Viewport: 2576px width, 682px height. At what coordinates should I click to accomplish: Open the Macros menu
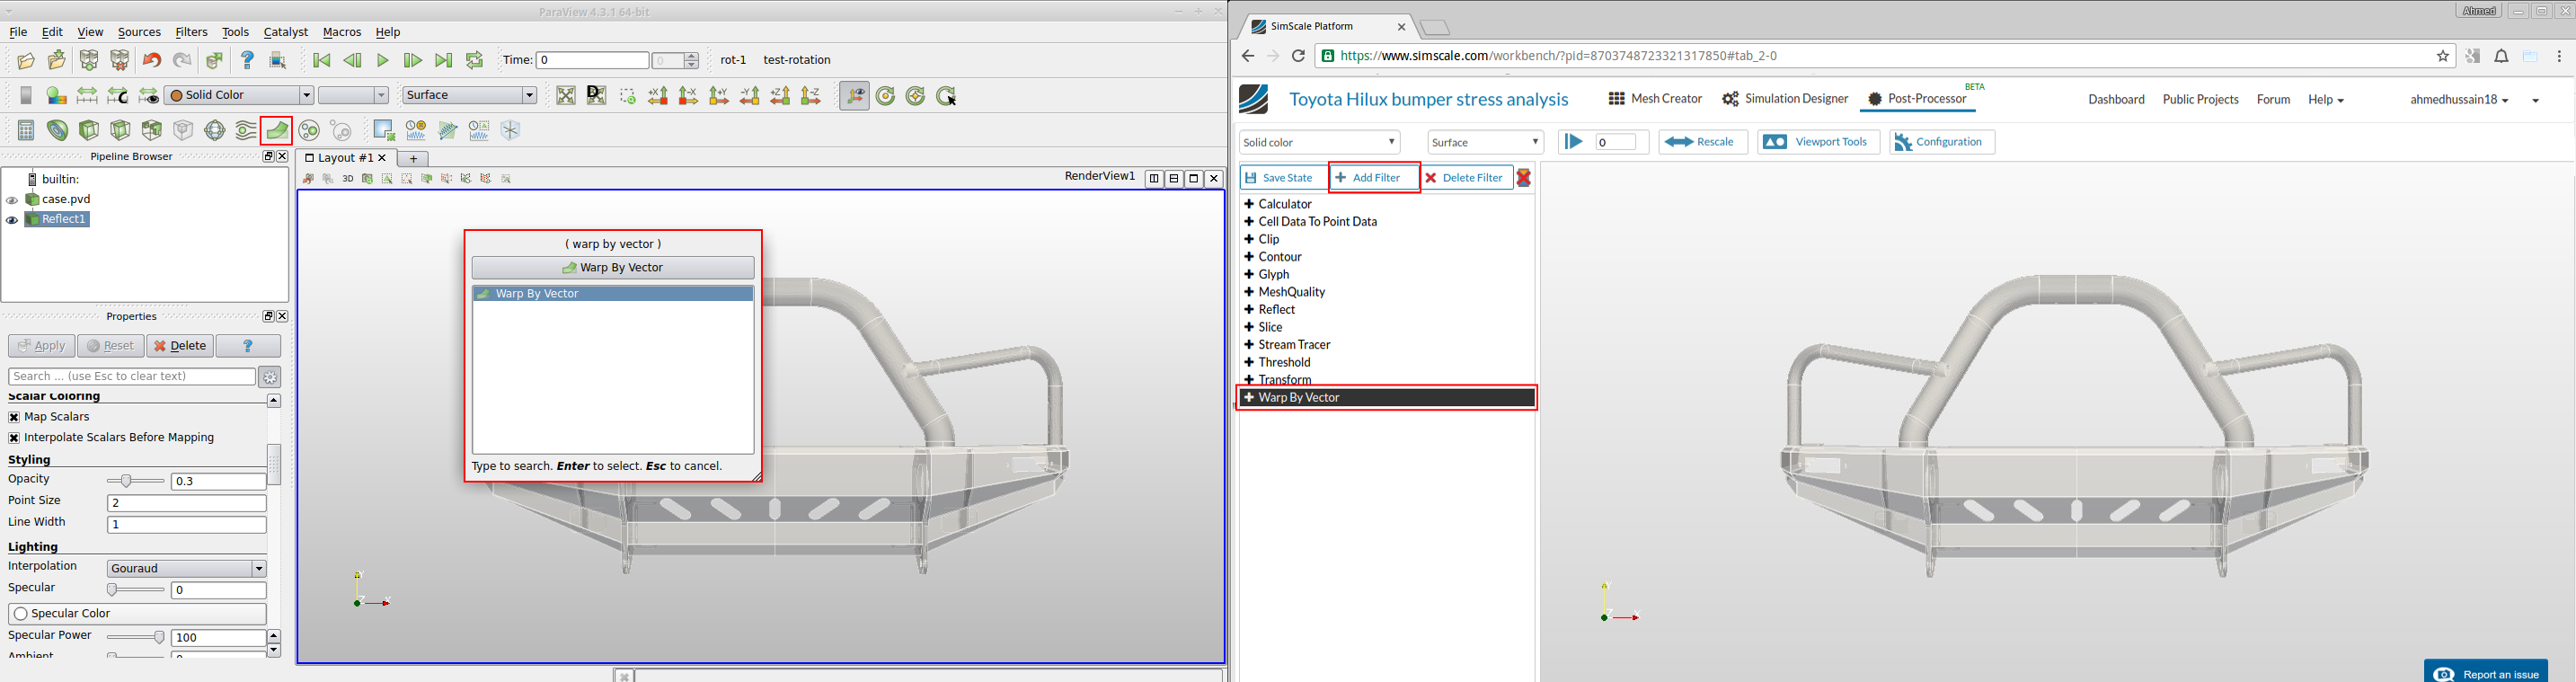pyautogui.click(x=342, y=32)
